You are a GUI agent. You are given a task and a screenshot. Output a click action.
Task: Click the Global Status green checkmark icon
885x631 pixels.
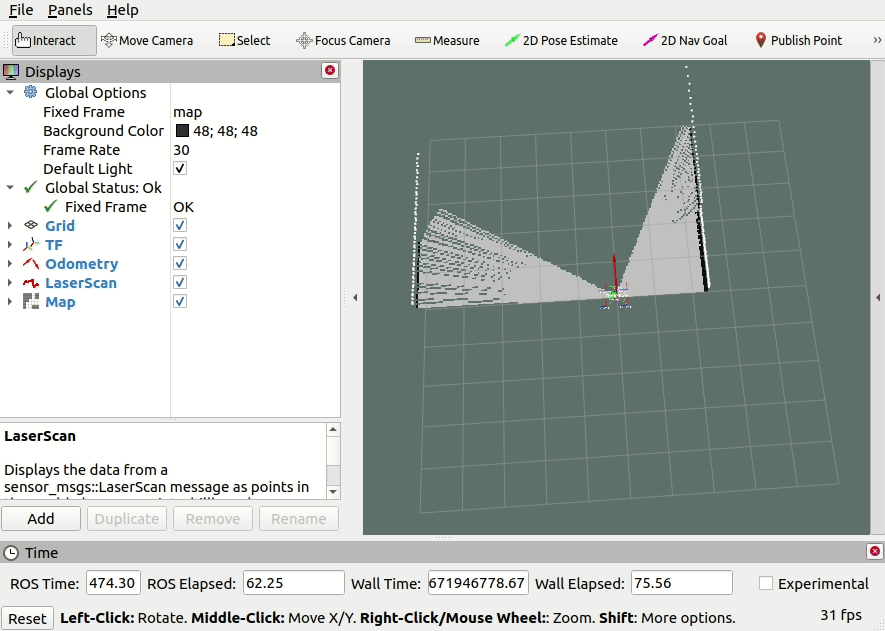click(30, 187)
